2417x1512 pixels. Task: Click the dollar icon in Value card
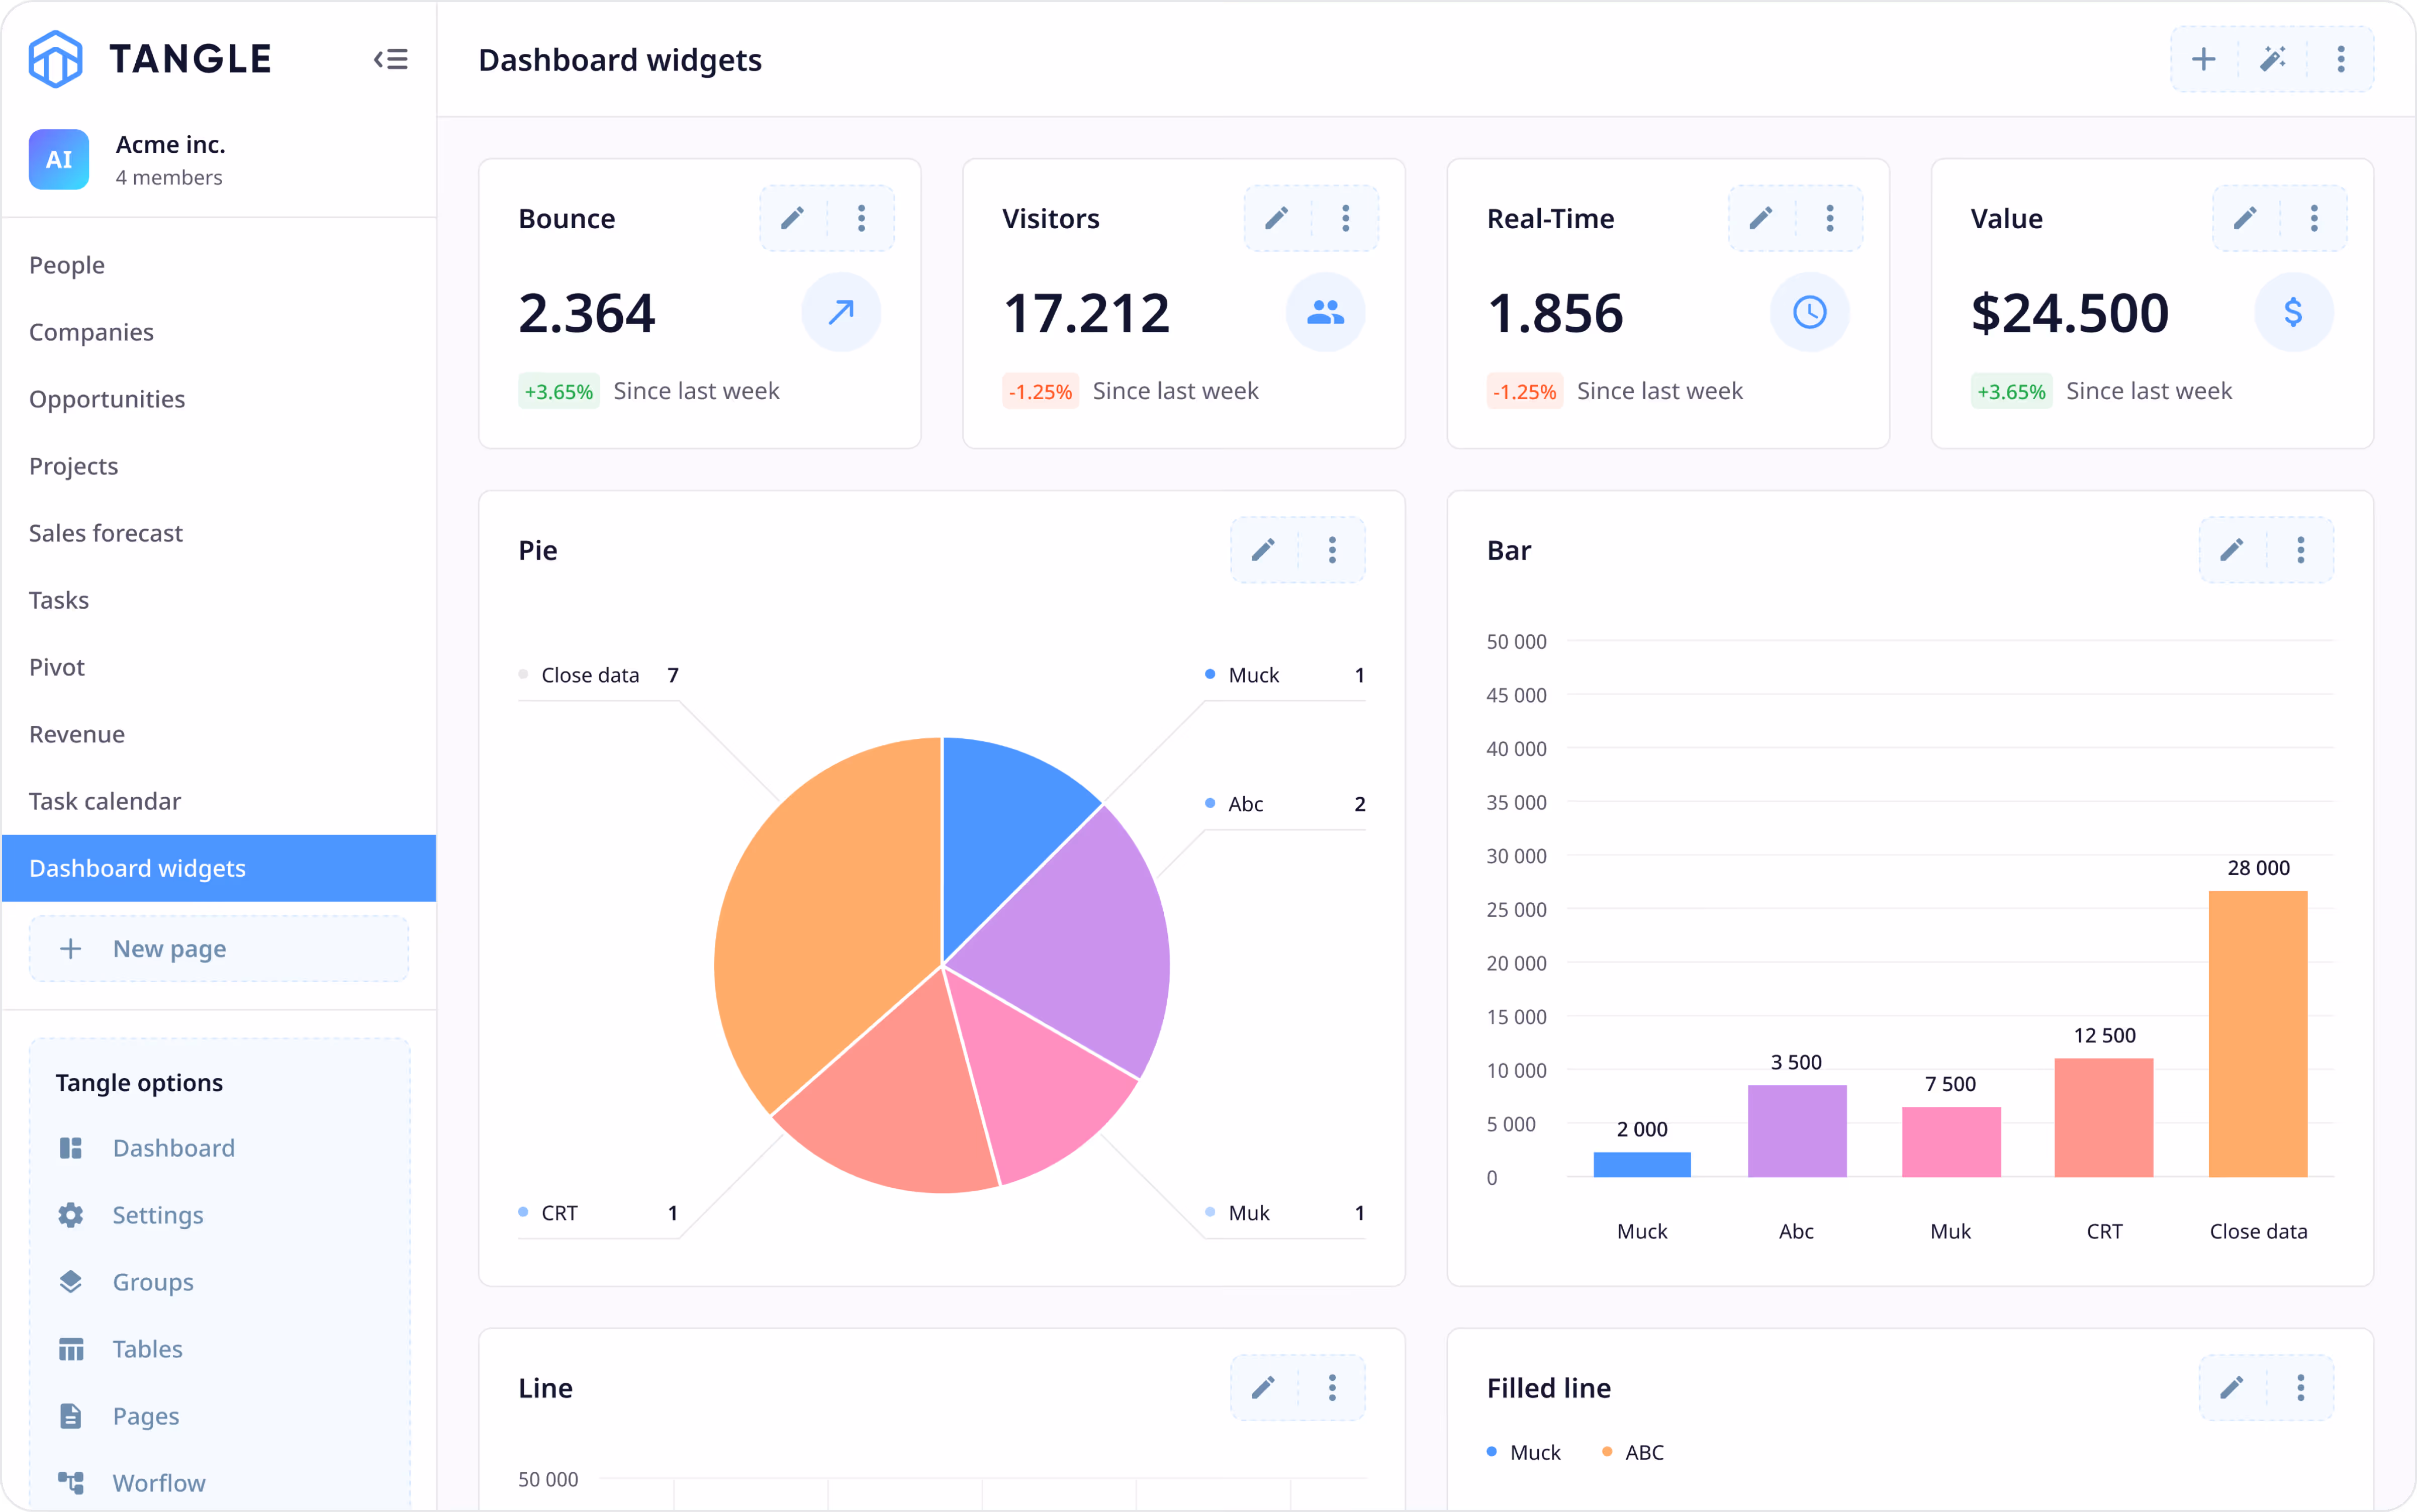click(2293, 313)
